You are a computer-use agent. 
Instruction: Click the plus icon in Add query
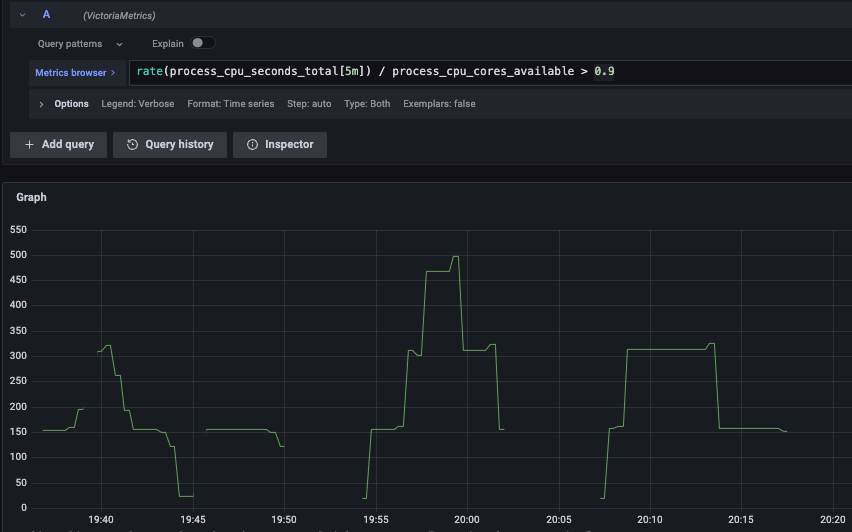pyautogui.click(x=29, y=145)
